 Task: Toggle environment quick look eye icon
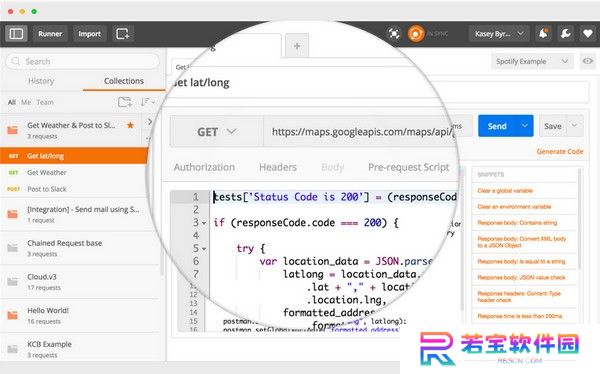coord(588,61)
